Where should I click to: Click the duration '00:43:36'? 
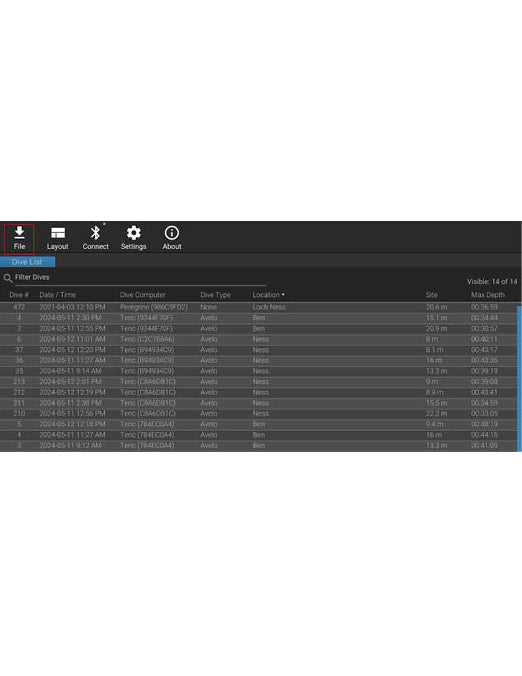(x=484, y=360)
